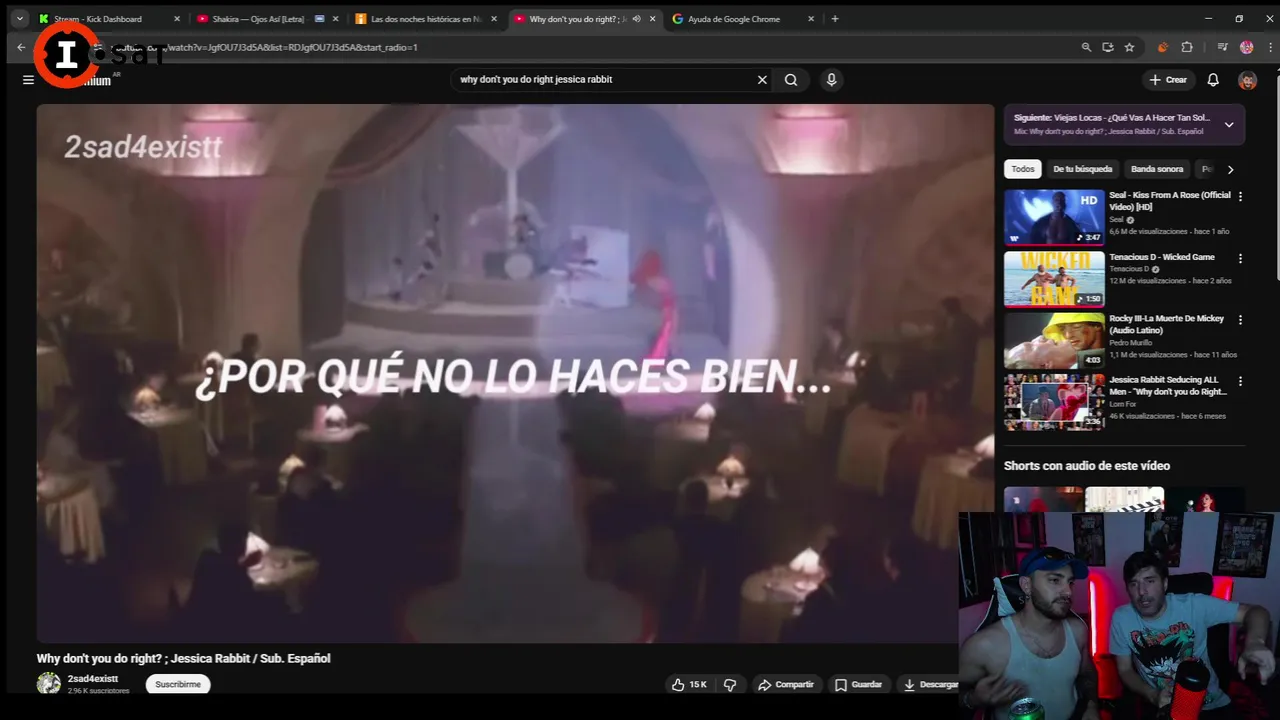
Task: Open Chrome media controls icon
Action: pyautogui.click(x=1222, y=47)
